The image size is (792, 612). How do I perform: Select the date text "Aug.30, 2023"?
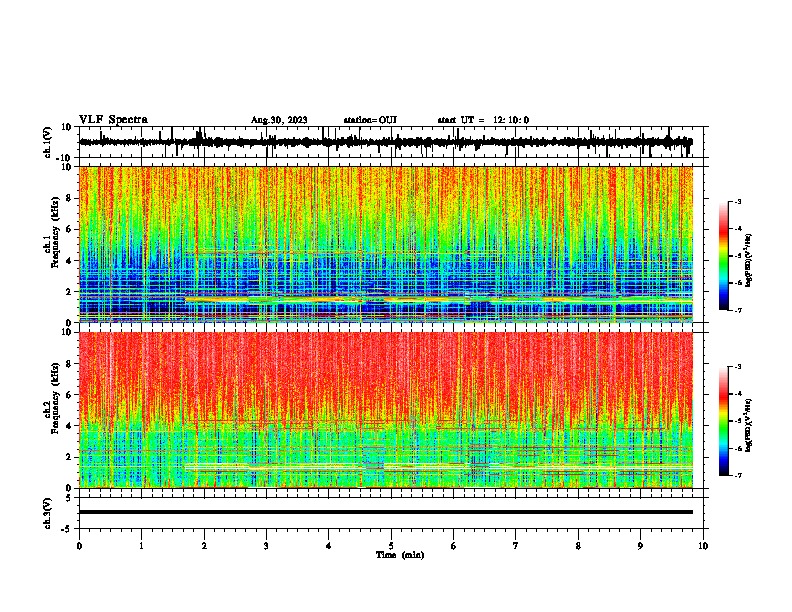(279, 120)
